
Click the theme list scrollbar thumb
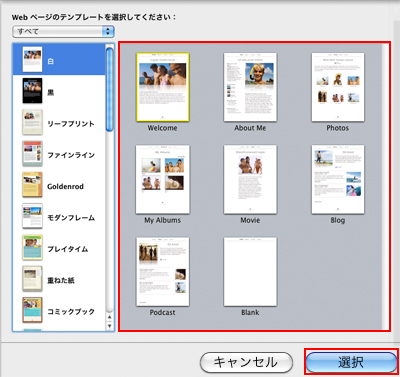[x=110, y=89]
